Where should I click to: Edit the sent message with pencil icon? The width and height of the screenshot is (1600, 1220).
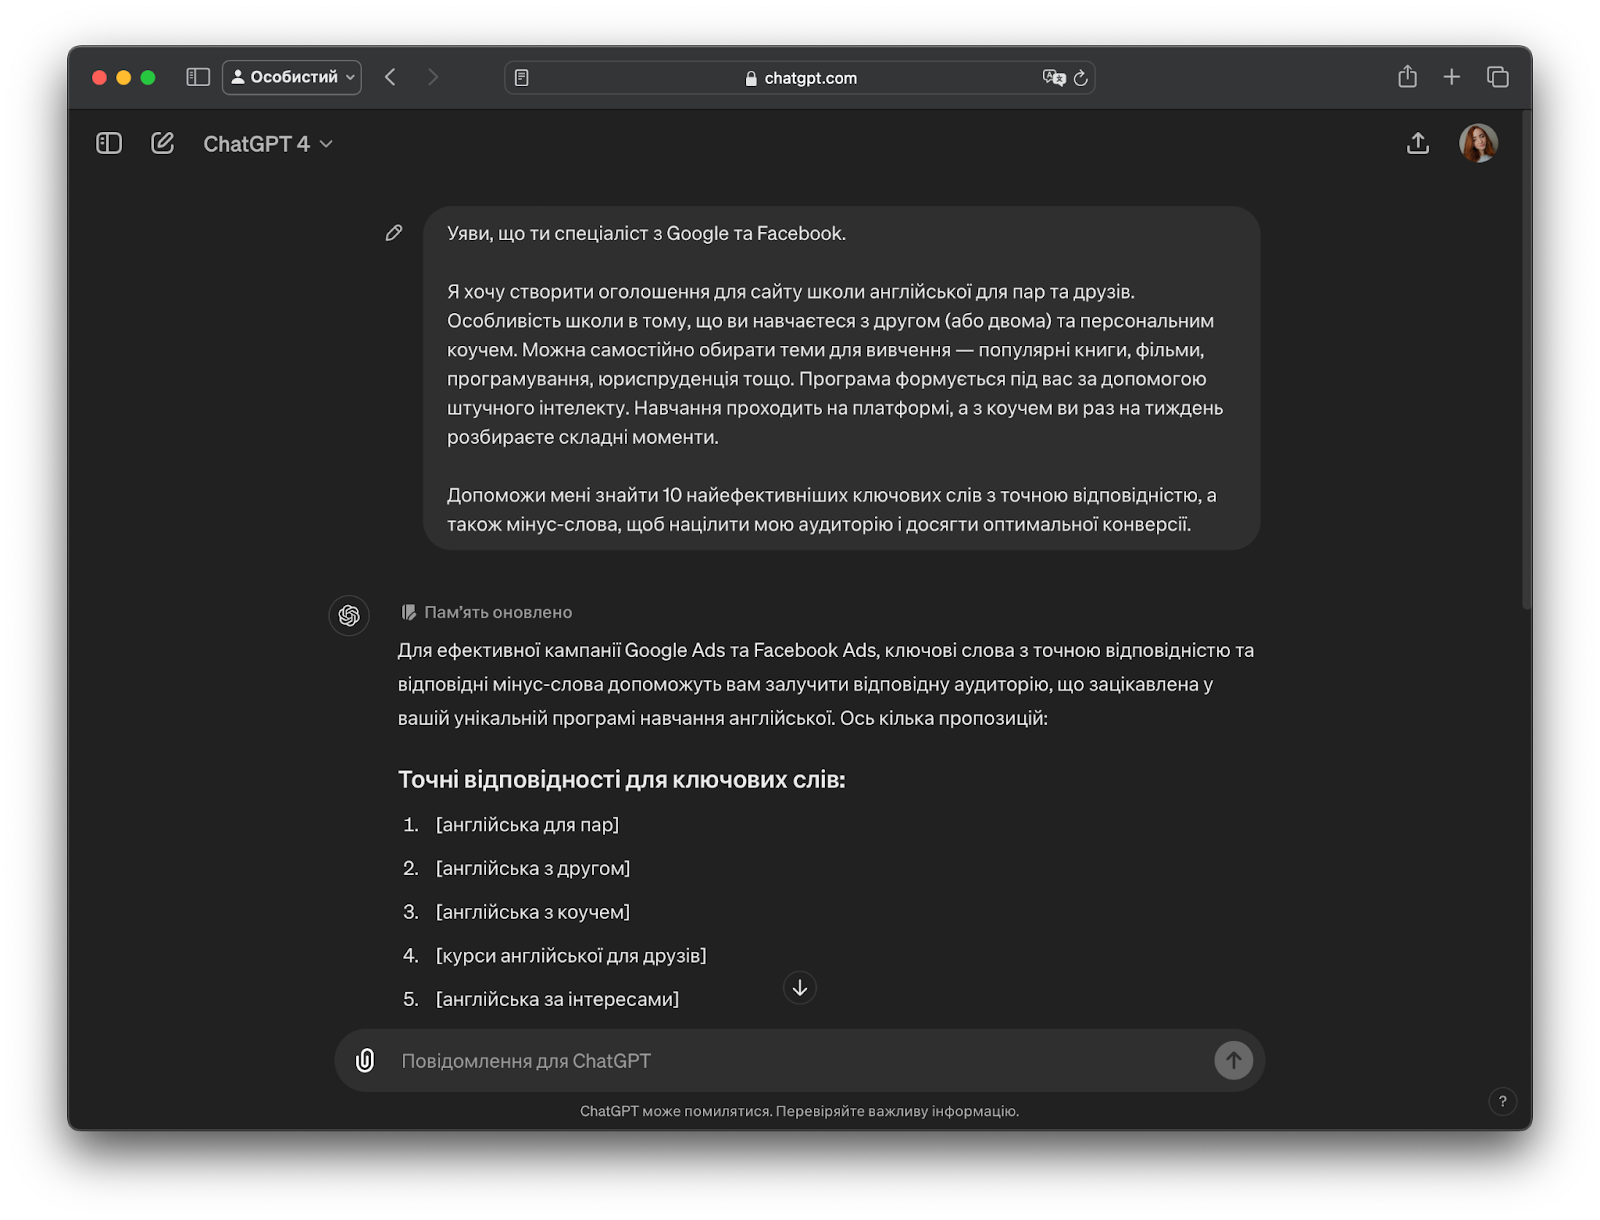(394, 233)
